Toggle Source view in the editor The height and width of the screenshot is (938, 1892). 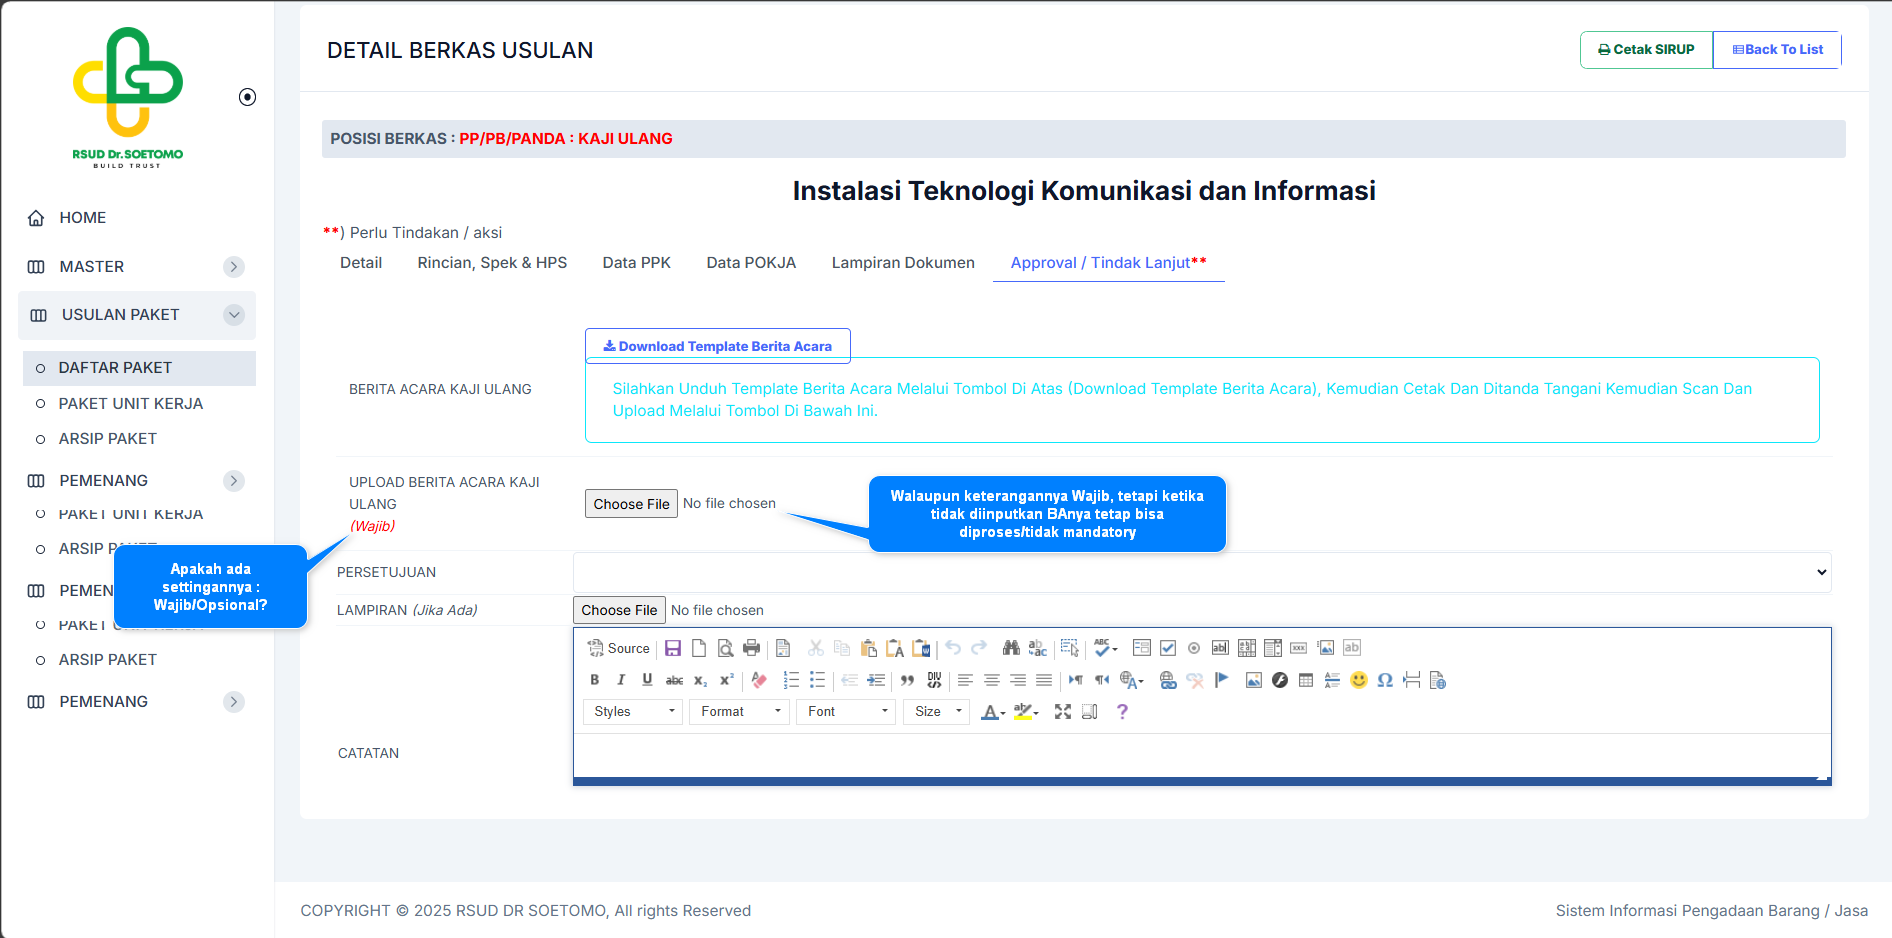point(619,648)
